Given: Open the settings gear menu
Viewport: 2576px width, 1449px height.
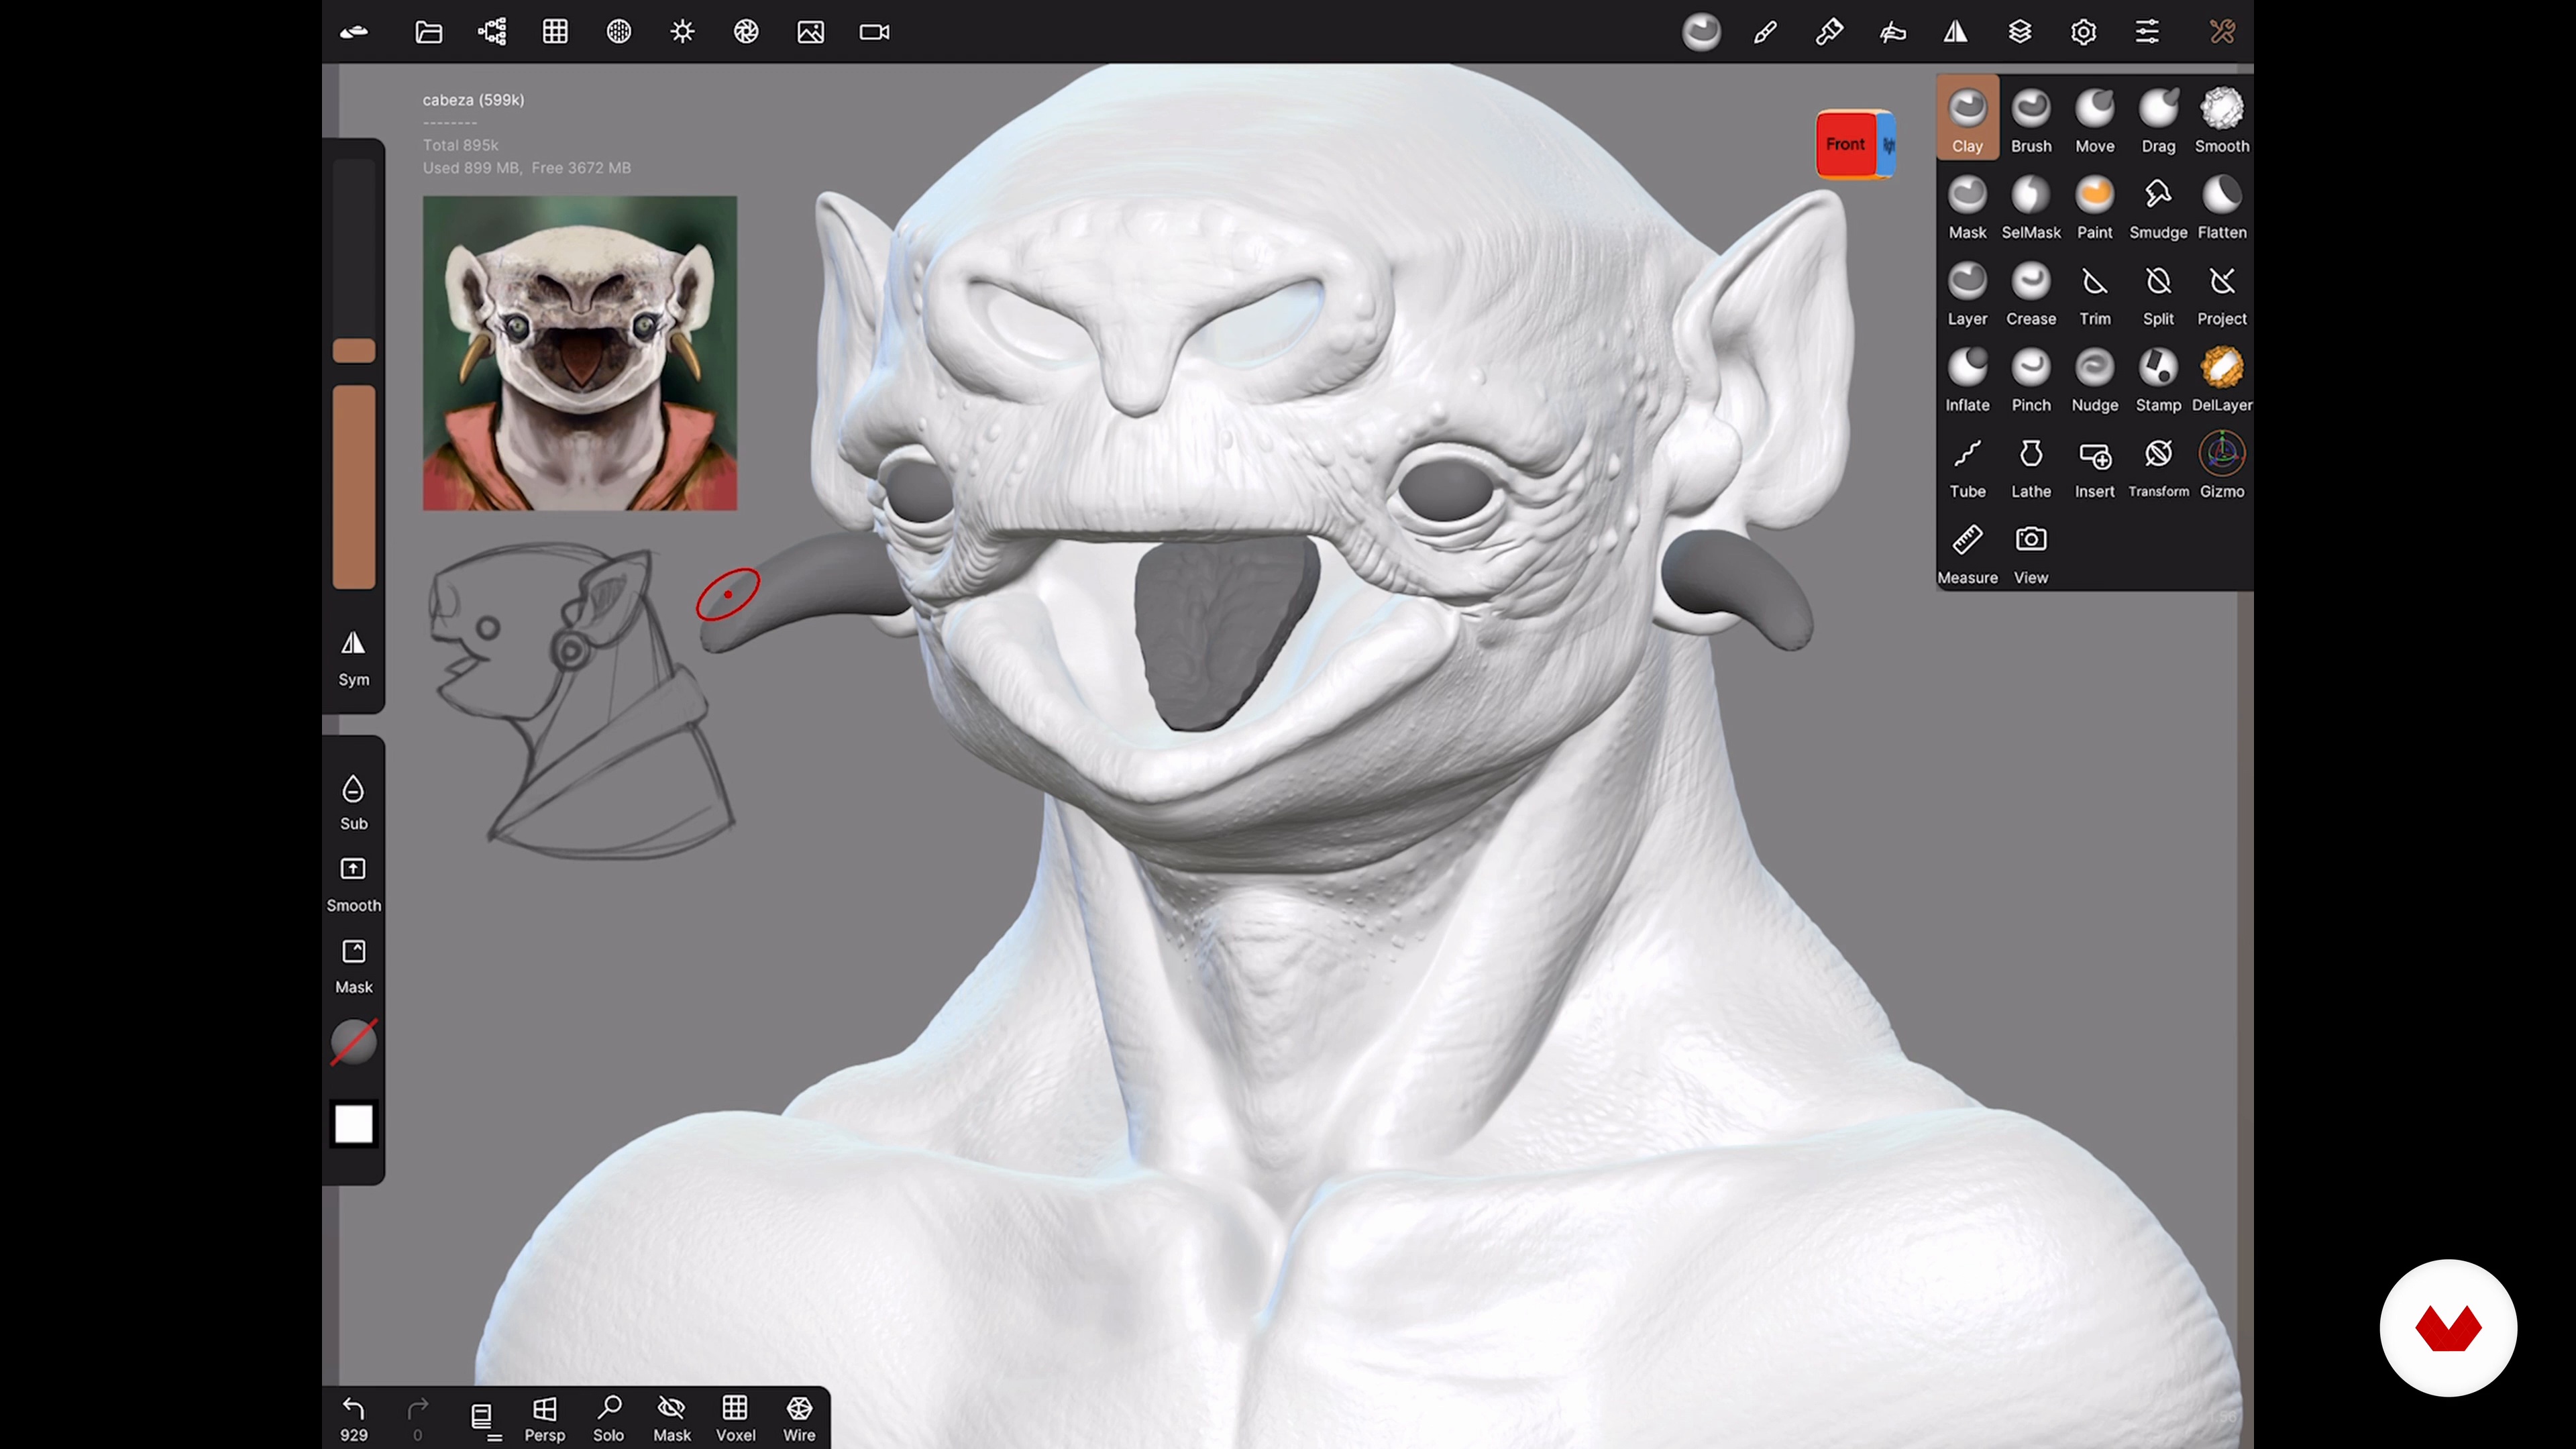Looking at the screenshot, I should (2083, 32).
